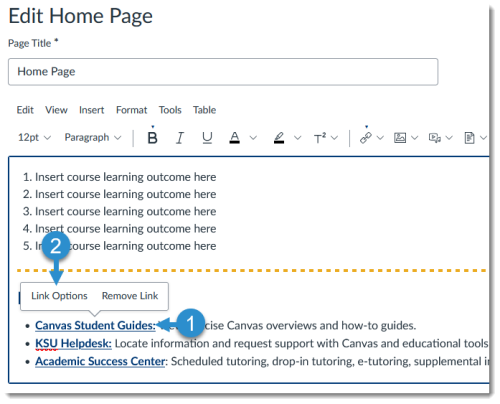Open the Edit menu
This screenshot has width=500, height=404.
click(25, 110)
